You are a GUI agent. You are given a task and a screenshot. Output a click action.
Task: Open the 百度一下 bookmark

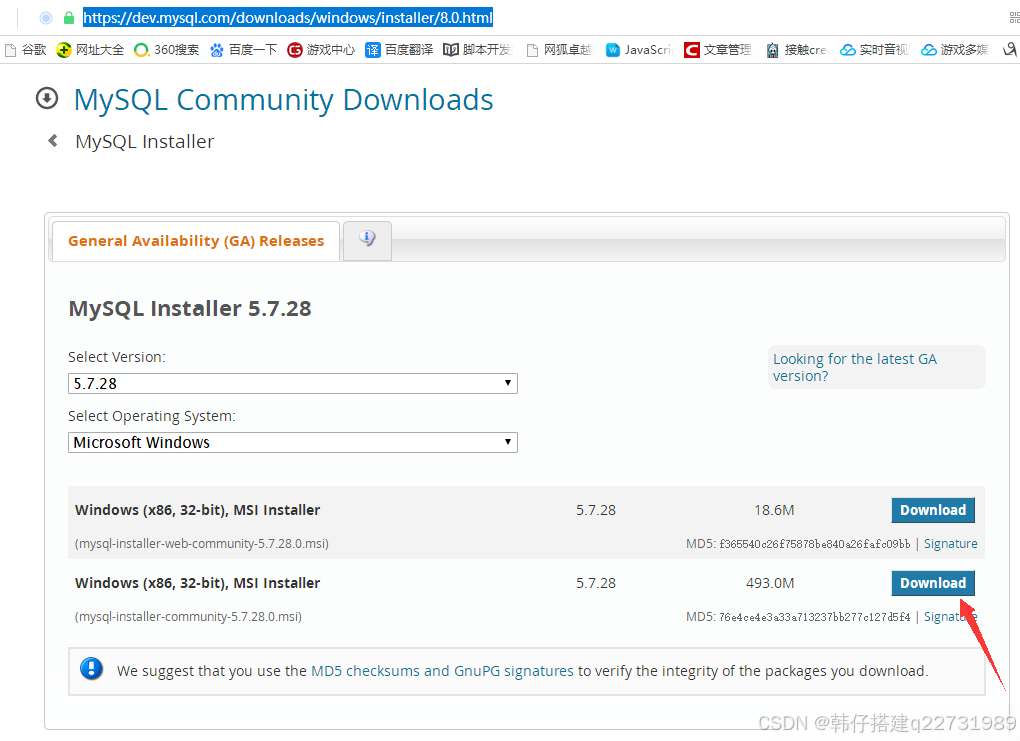coord(243,50)
